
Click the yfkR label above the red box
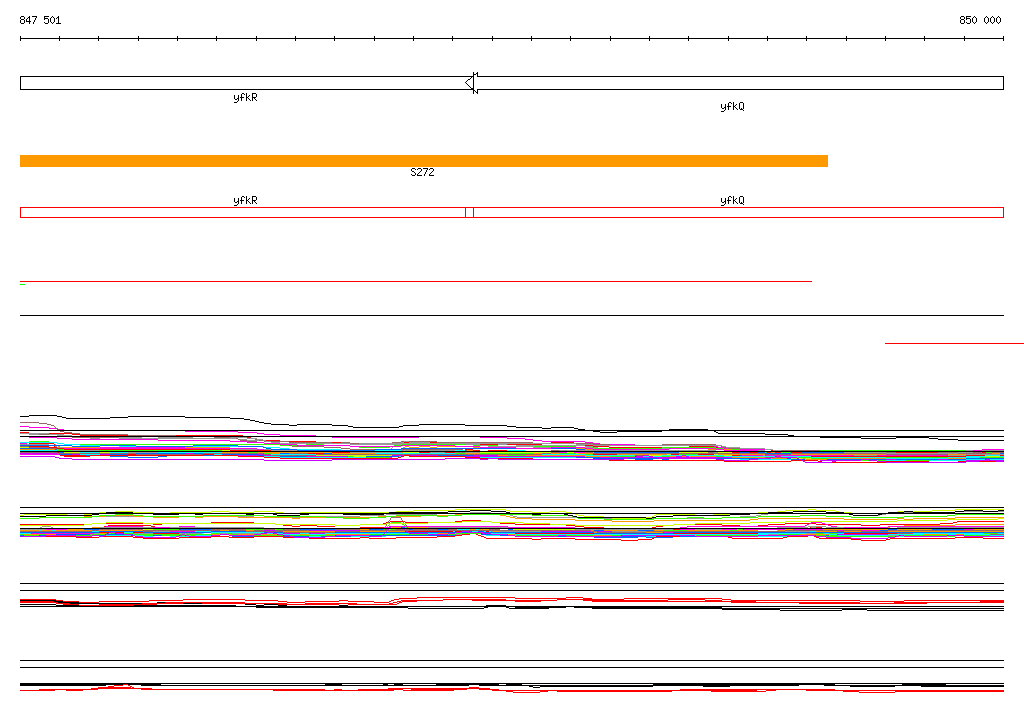246,200
